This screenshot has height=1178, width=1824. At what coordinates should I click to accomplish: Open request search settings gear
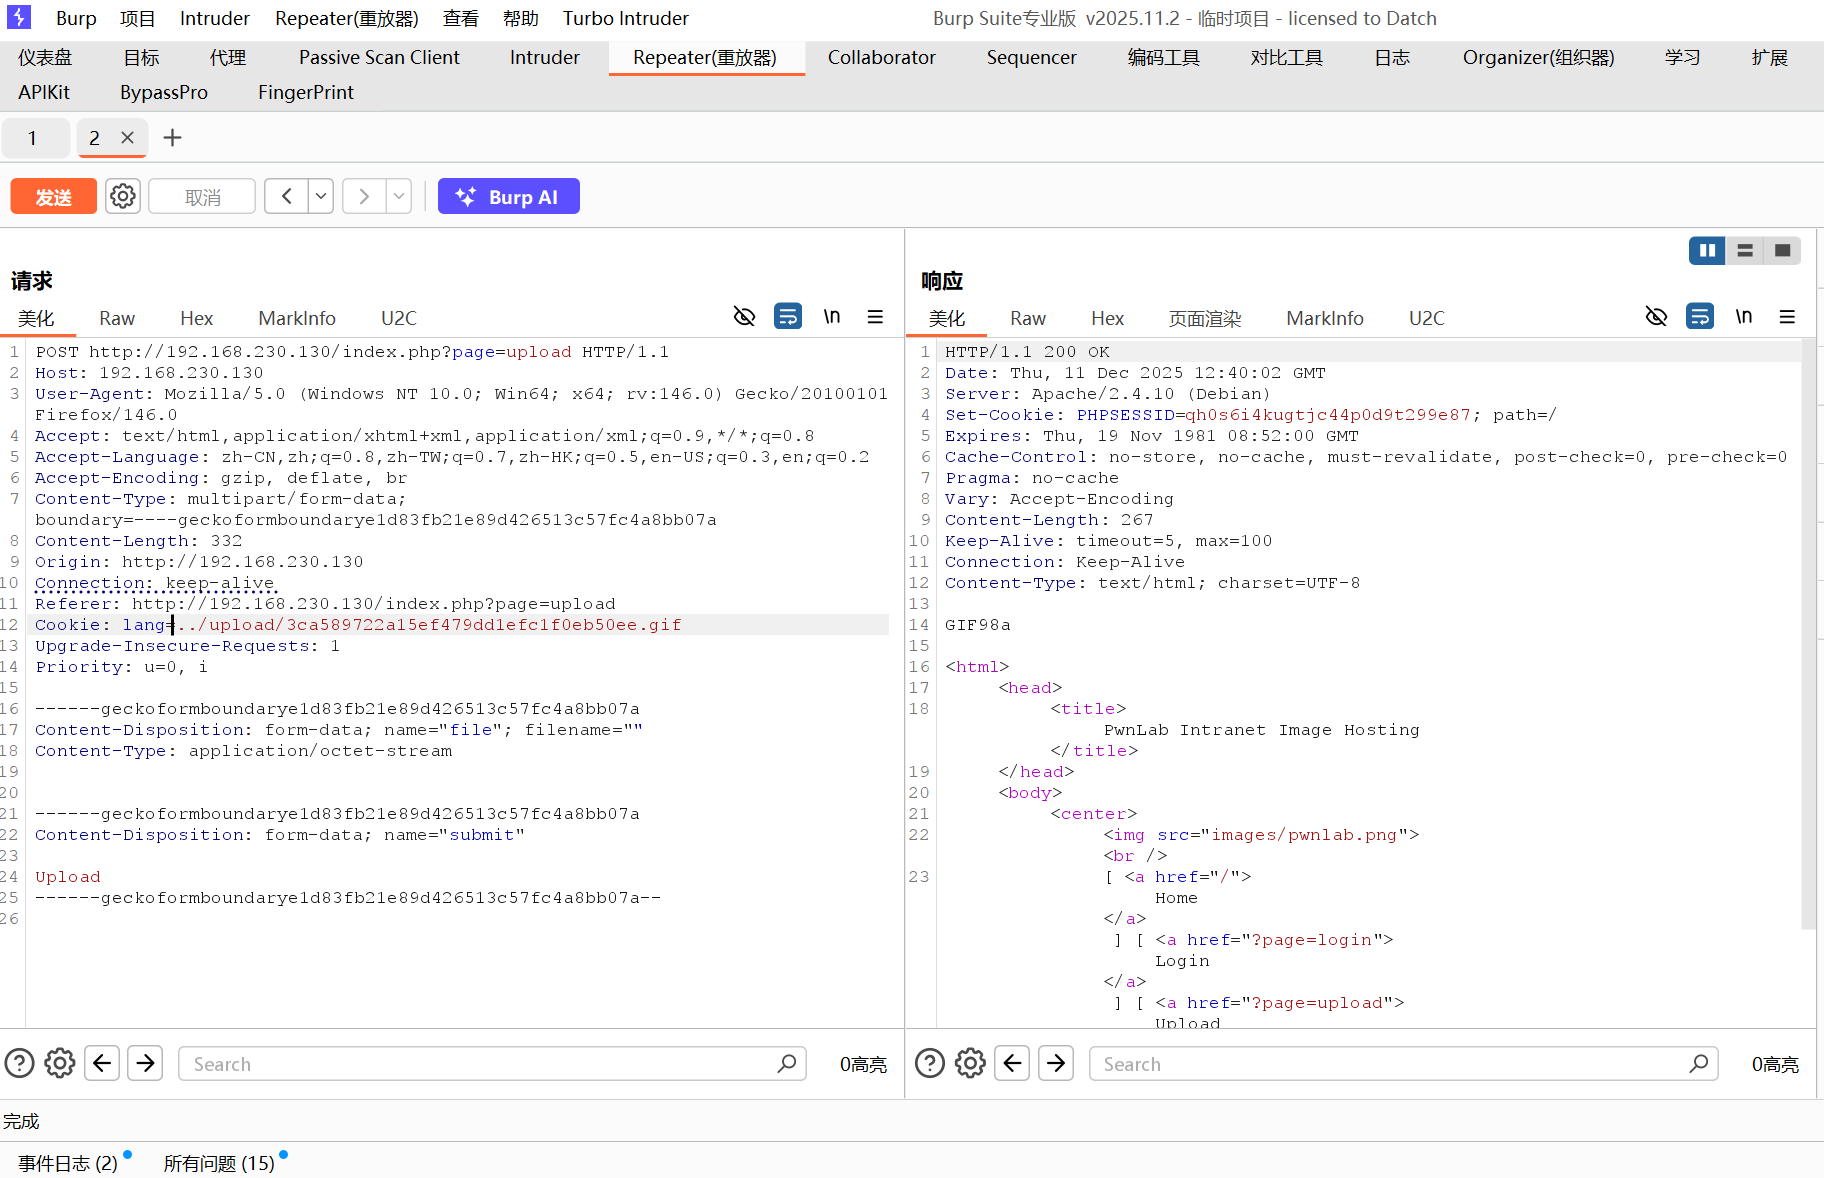60,1063
